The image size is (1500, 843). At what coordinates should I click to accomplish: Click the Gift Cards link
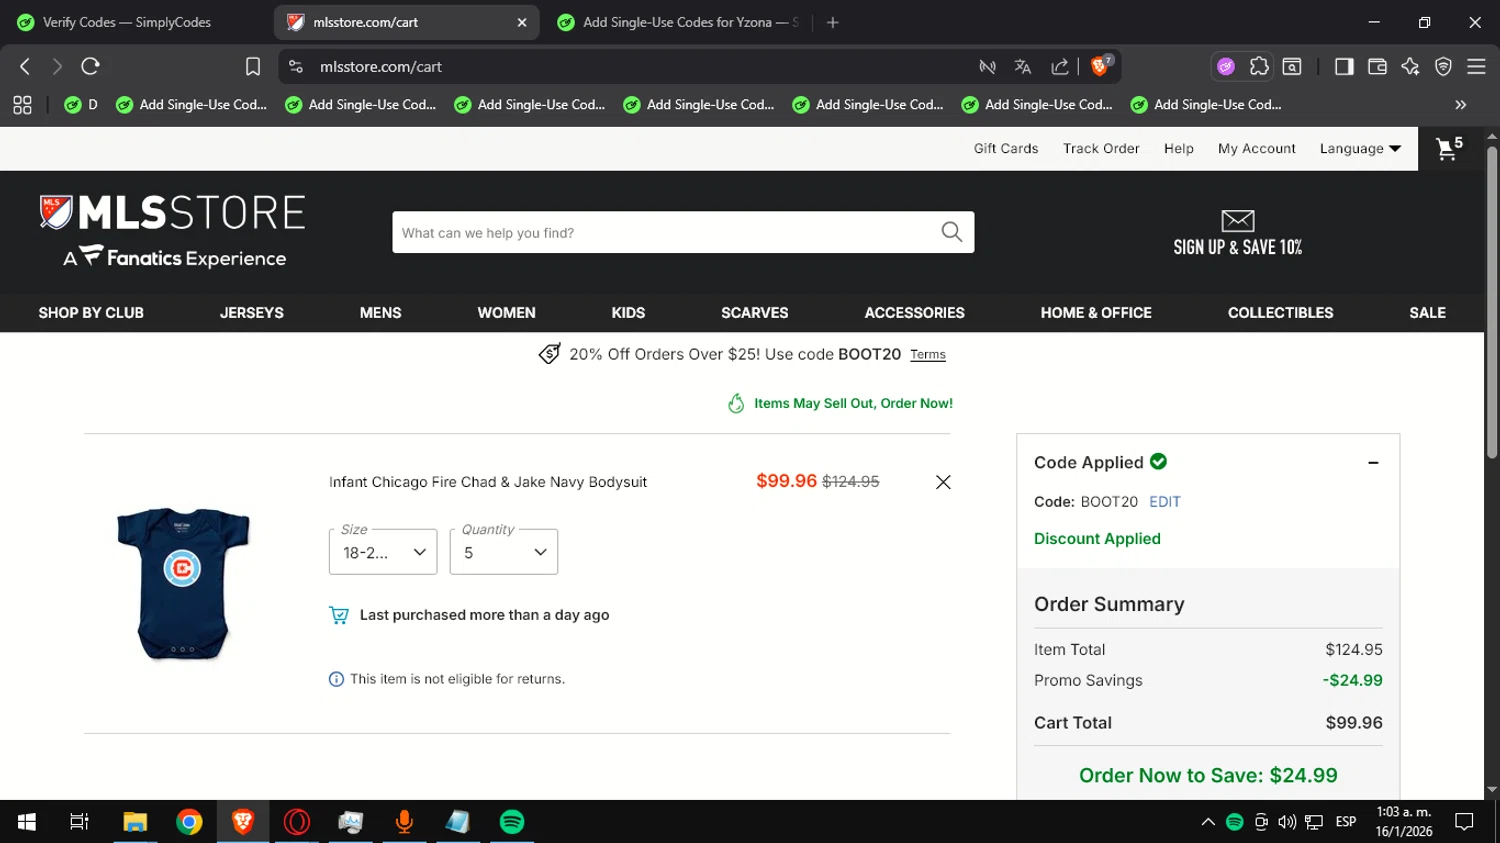coord(1006,148)
